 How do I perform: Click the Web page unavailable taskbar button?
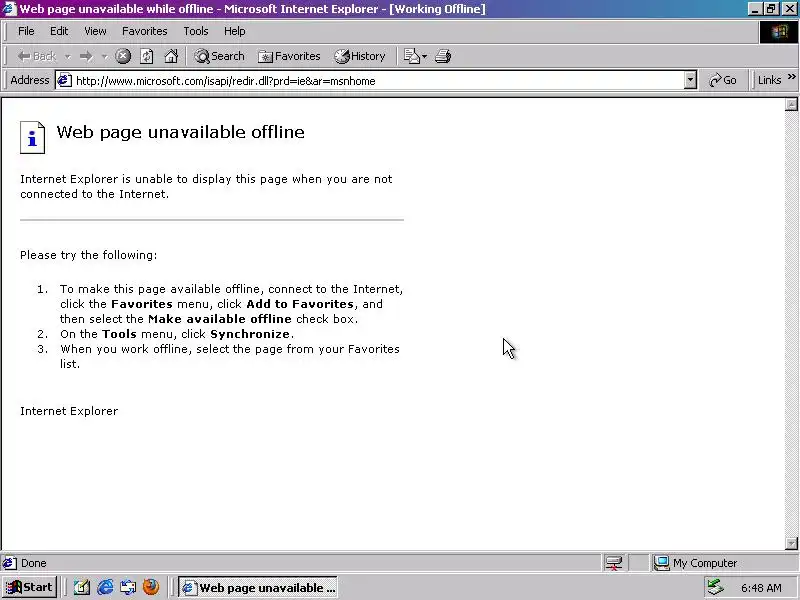tap(258, 588)
